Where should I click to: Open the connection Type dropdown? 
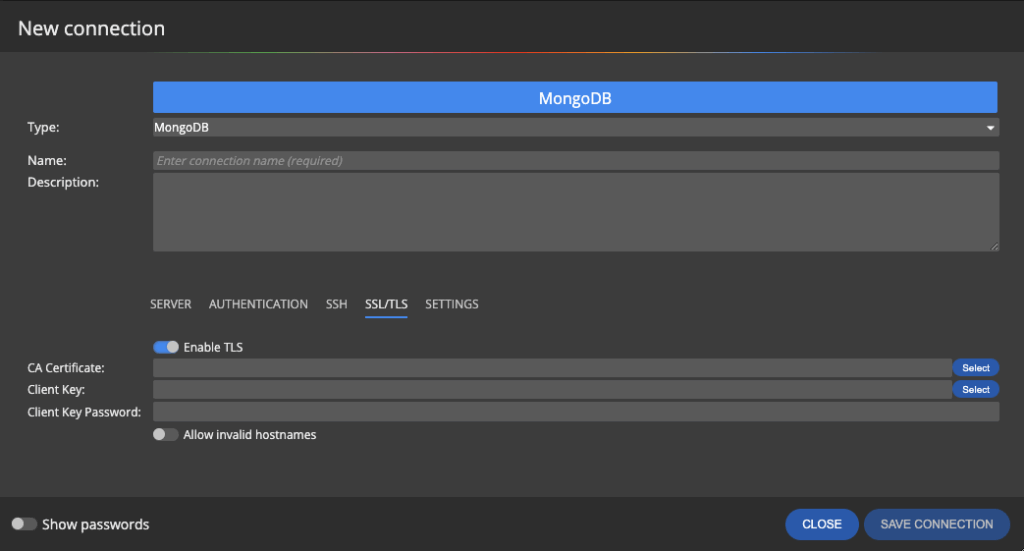point(575,128)
